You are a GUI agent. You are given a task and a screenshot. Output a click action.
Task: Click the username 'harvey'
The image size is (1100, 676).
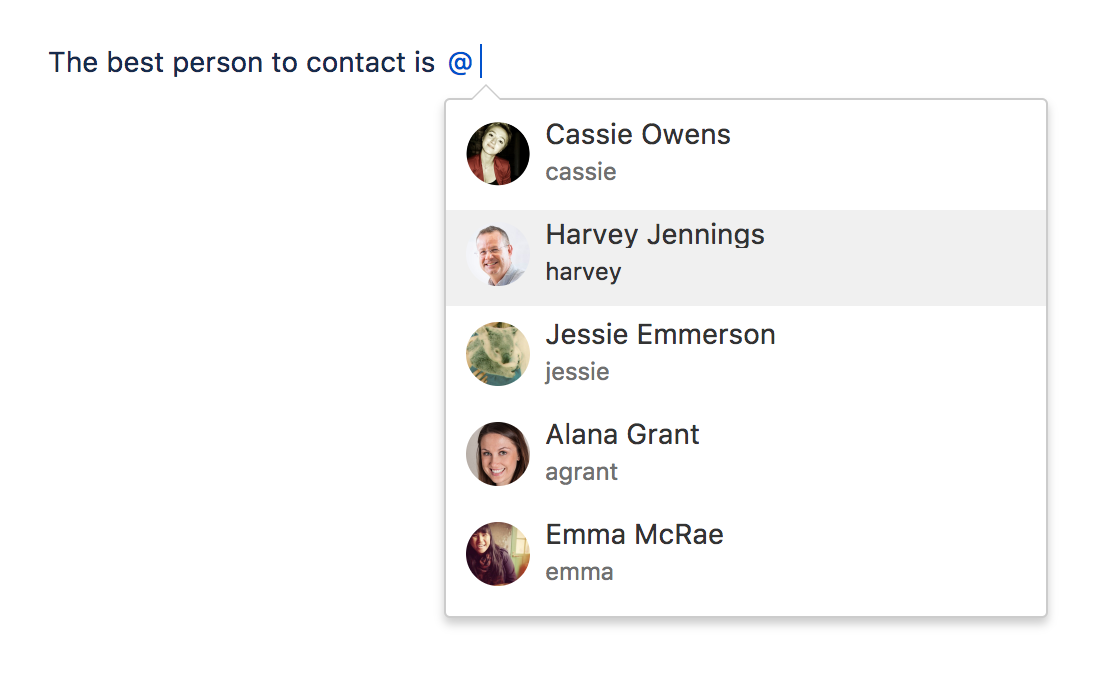pyautogui.click(x=584, y=273)
